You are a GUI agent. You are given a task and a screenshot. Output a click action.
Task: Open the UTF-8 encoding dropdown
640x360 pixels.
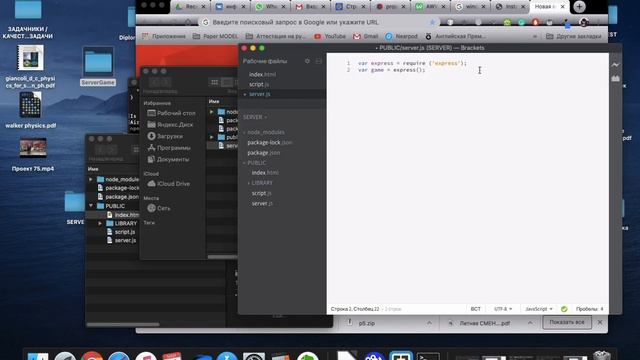click(503, 309)
